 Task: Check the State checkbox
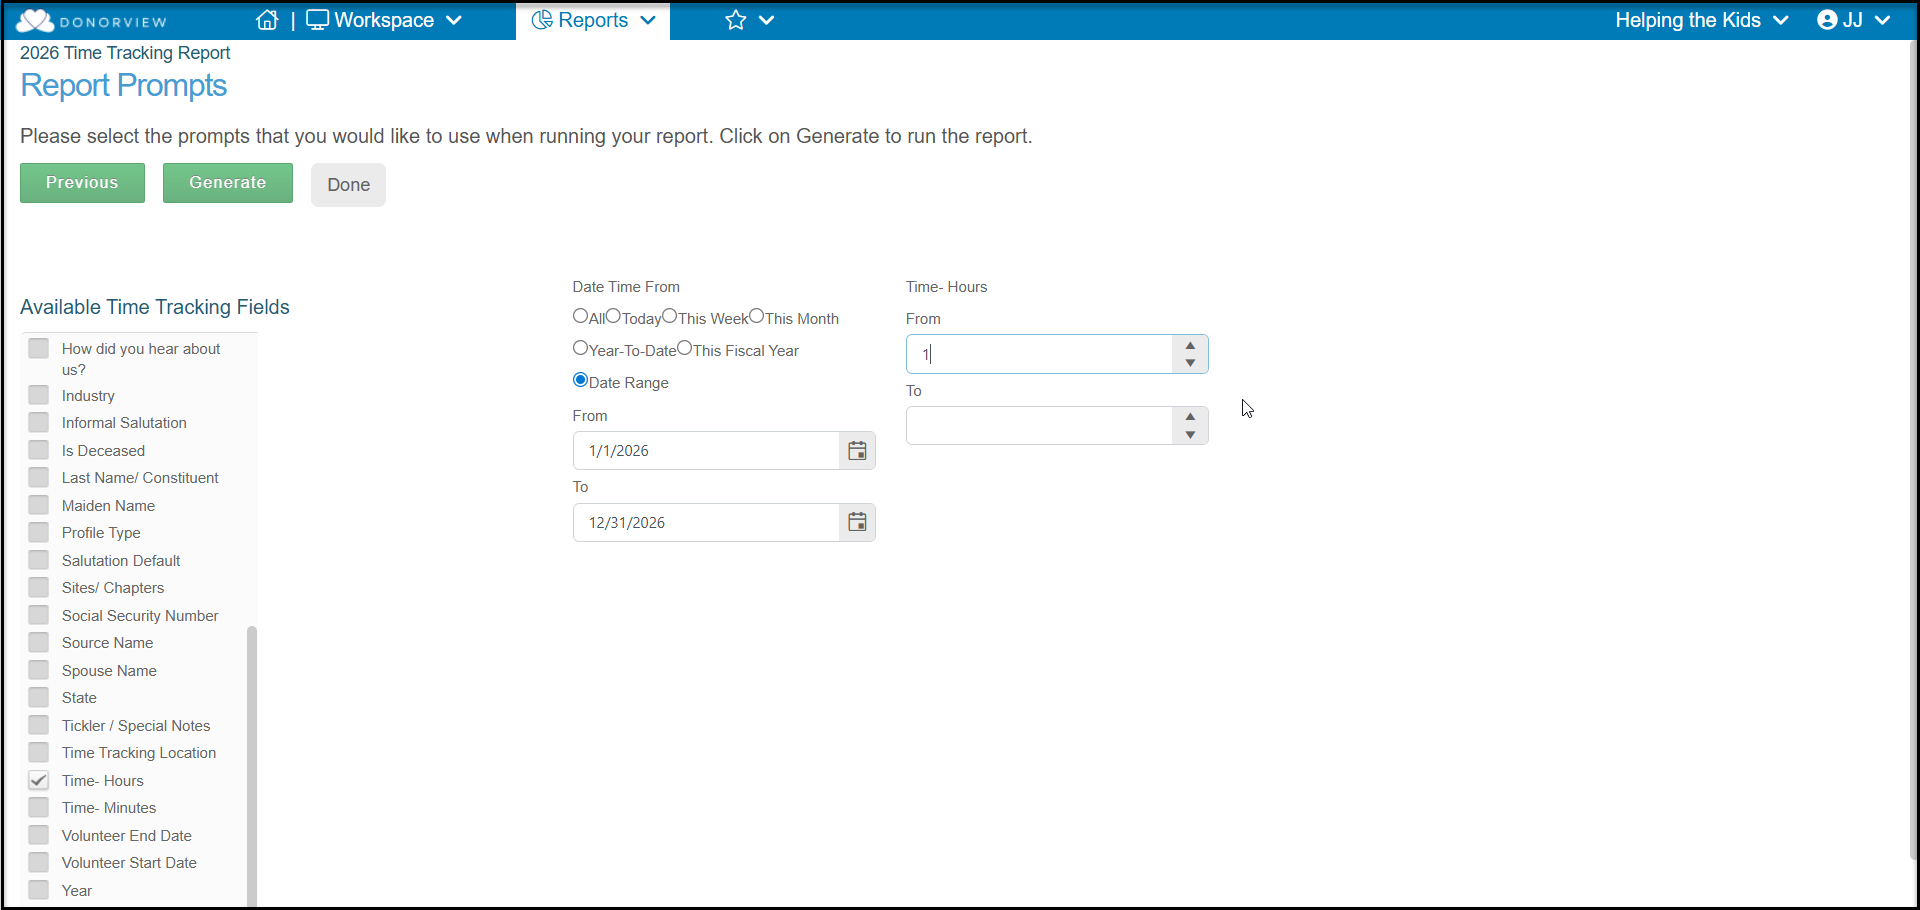point(39,697)
